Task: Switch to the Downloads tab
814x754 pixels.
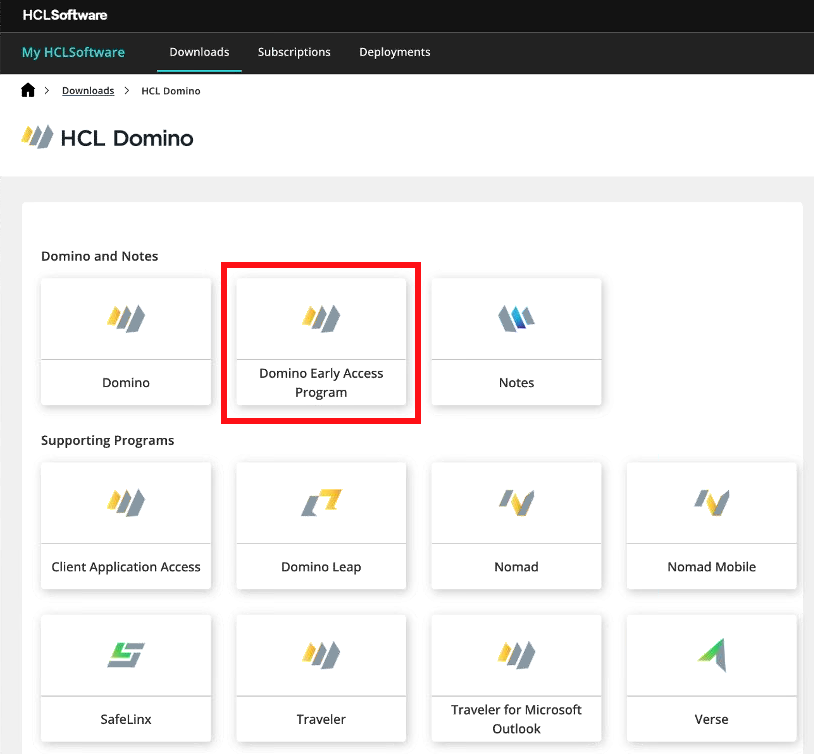Action: 199,52
